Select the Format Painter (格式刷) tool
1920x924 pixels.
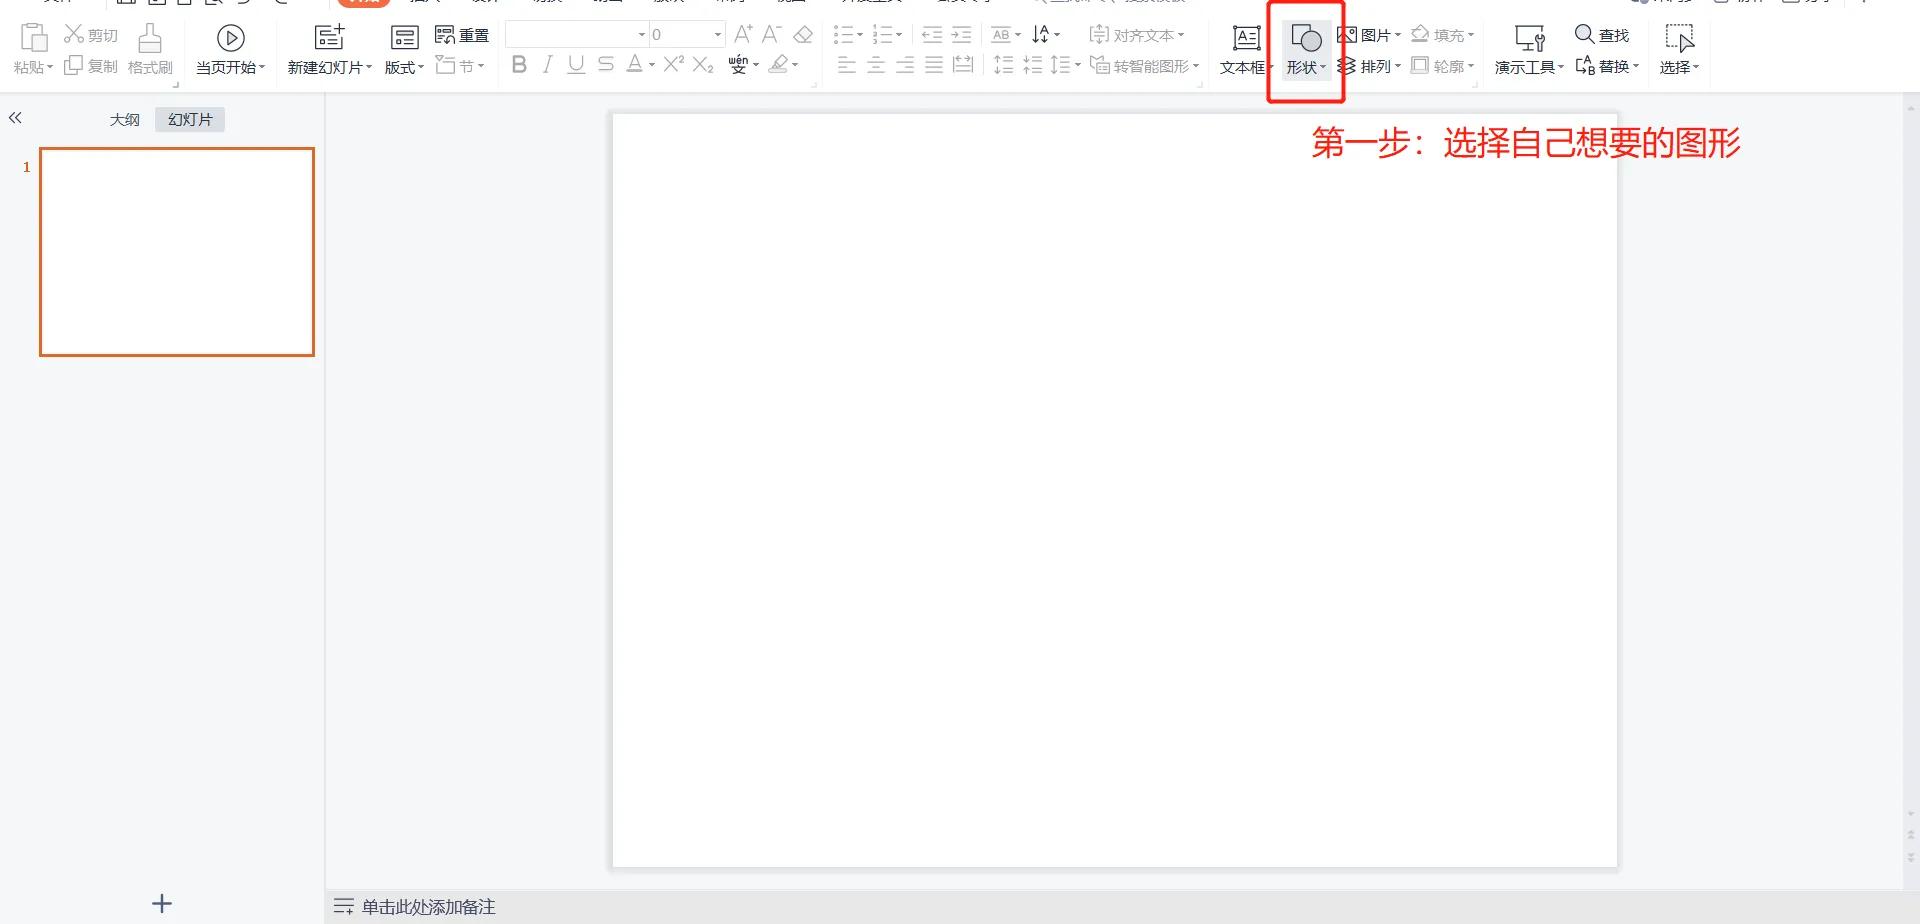pos(148,50)
